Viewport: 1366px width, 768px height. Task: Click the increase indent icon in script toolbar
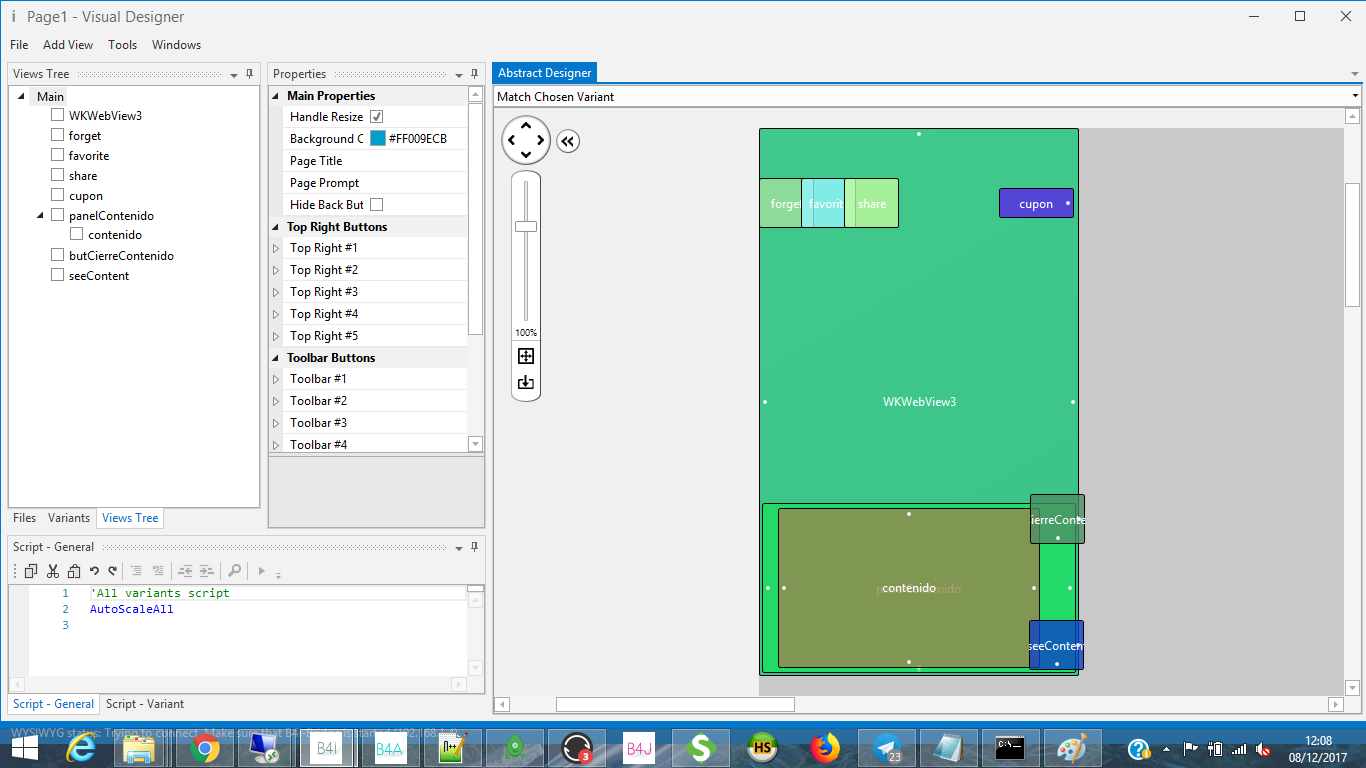(206, 571)
